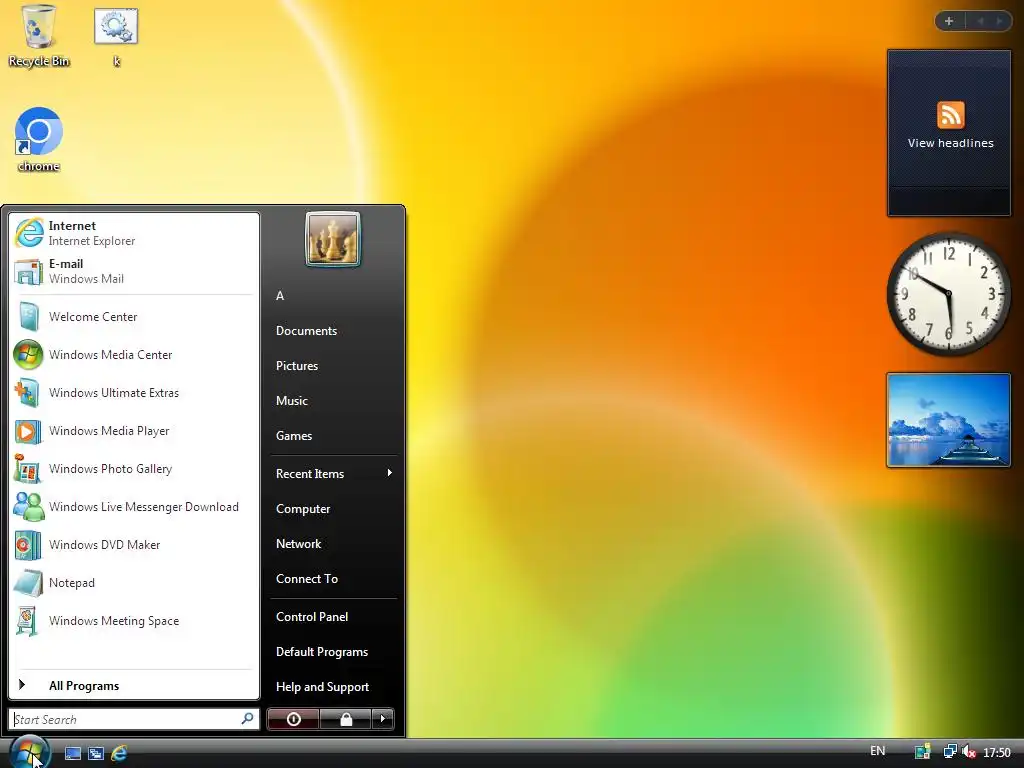Select Windows Live Messenger Download

pos(134,507)
